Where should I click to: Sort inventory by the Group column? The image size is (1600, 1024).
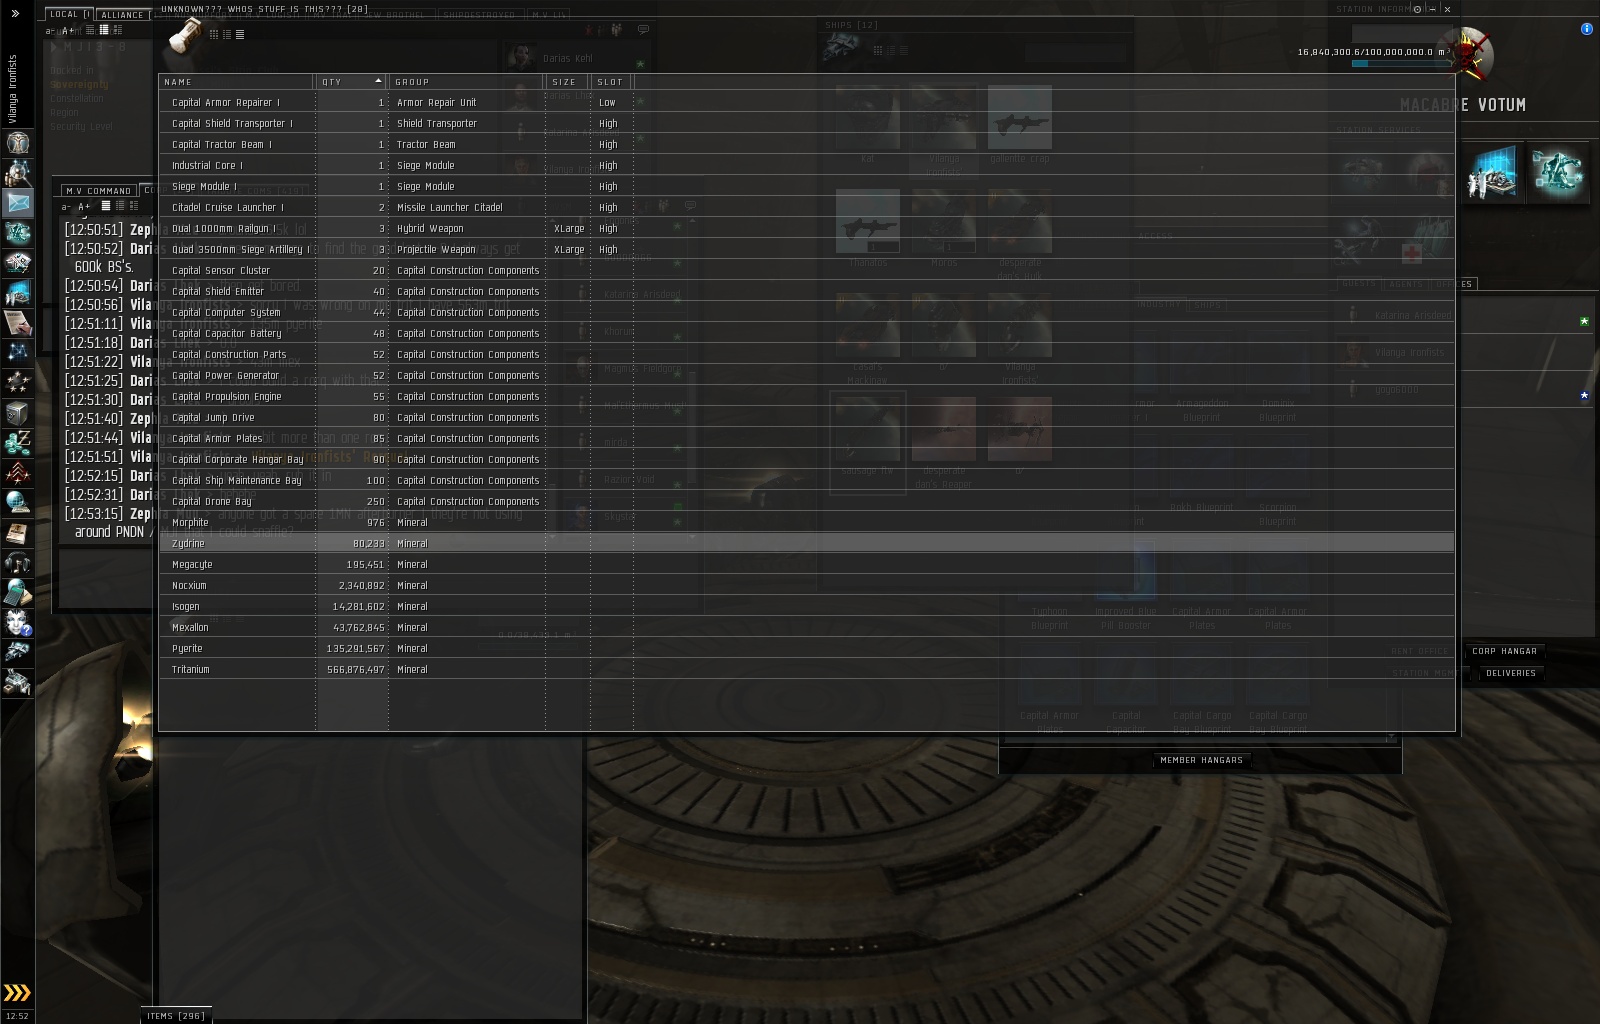[467, 82]
